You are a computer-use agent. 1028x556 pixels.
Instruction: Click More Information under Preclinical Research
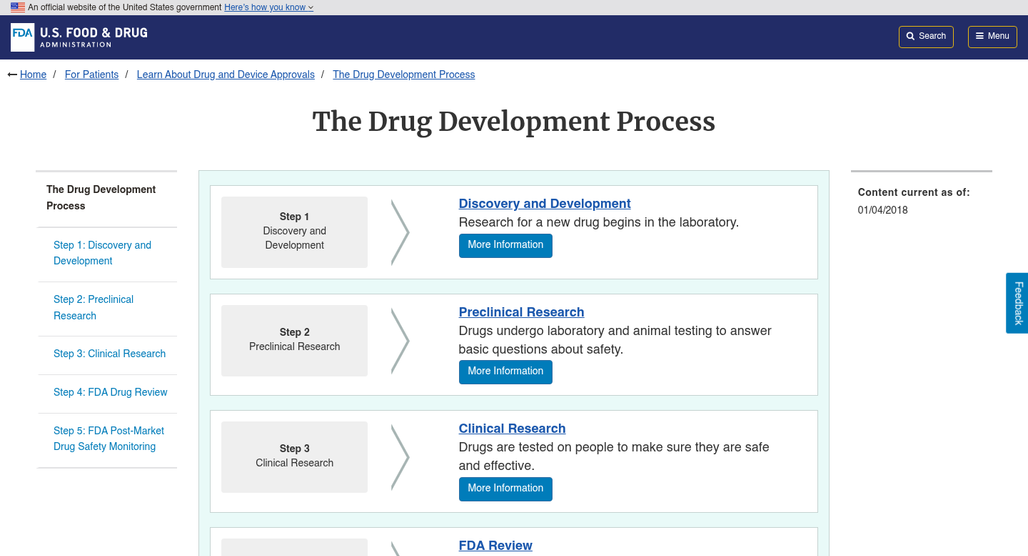tap(505, 372)
